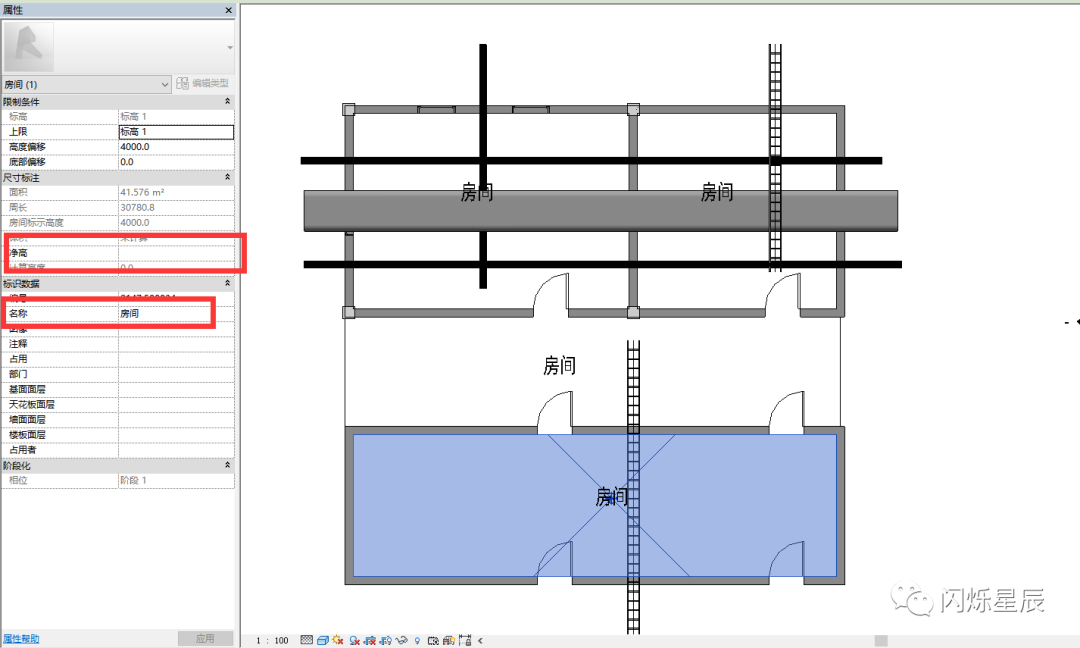Image resolution: width=1080 pixels, height=648 pixels.
Task: Click the 高度偏移 value field 4000.0
Action: click(176, 147)
